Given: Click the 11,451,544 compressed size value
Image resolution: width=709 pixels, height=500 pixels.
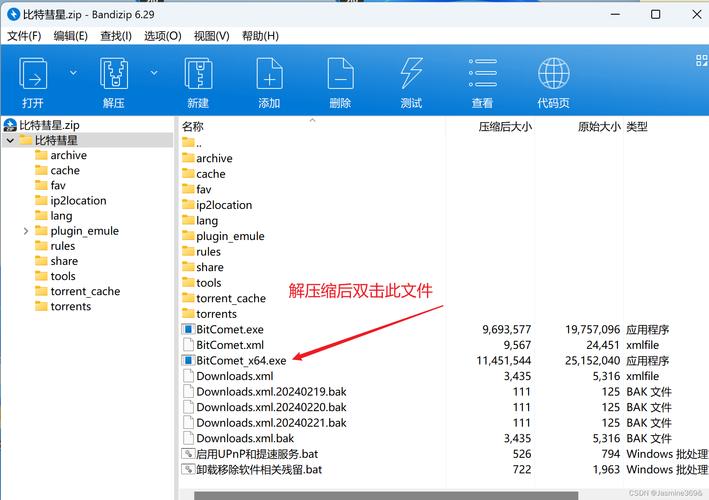Looking at the screenshot, I should [x=504, y=361].
